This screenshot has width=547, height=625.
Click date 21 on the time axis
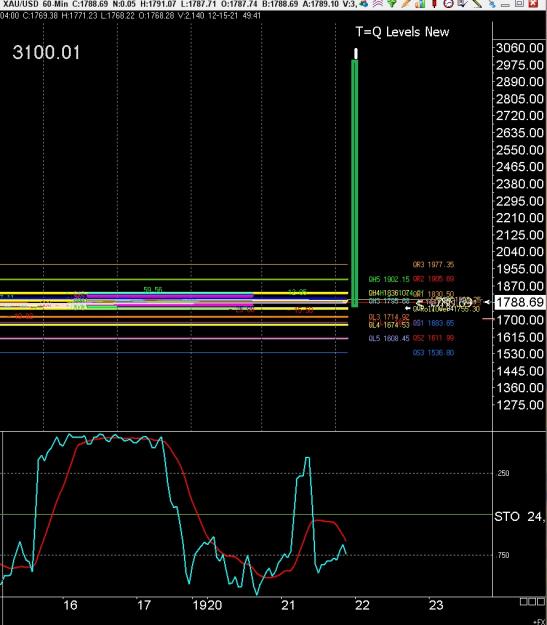tap(288, 605)
